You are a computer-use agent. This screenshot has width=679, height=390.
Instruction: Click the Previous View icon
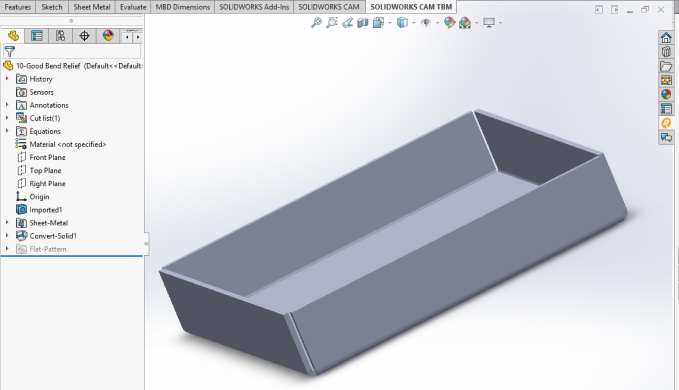point(347,23)
